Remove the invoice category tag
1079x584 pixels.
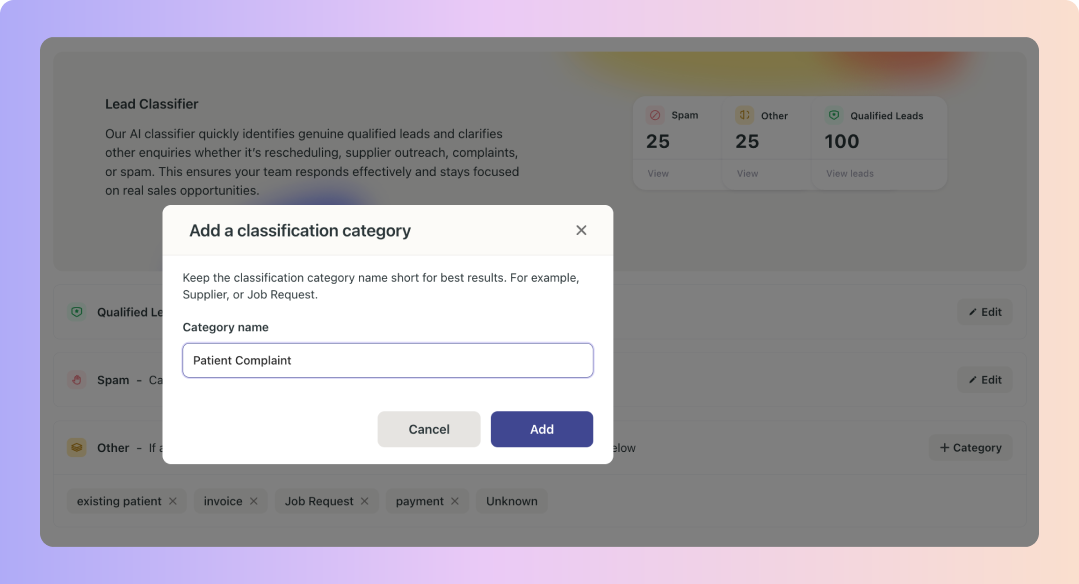[x=254, y=501]
